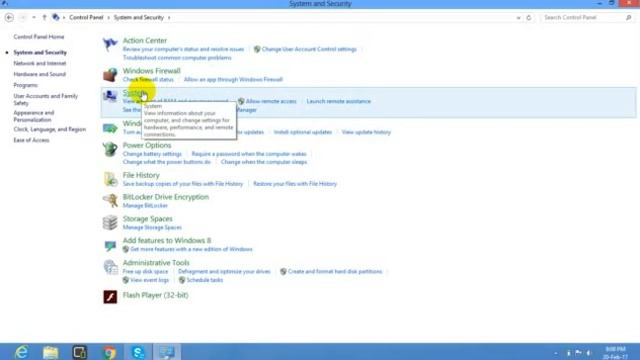Click Manage BitLocker link
This screenshot has width=640, height=360.
click(145, 206)
